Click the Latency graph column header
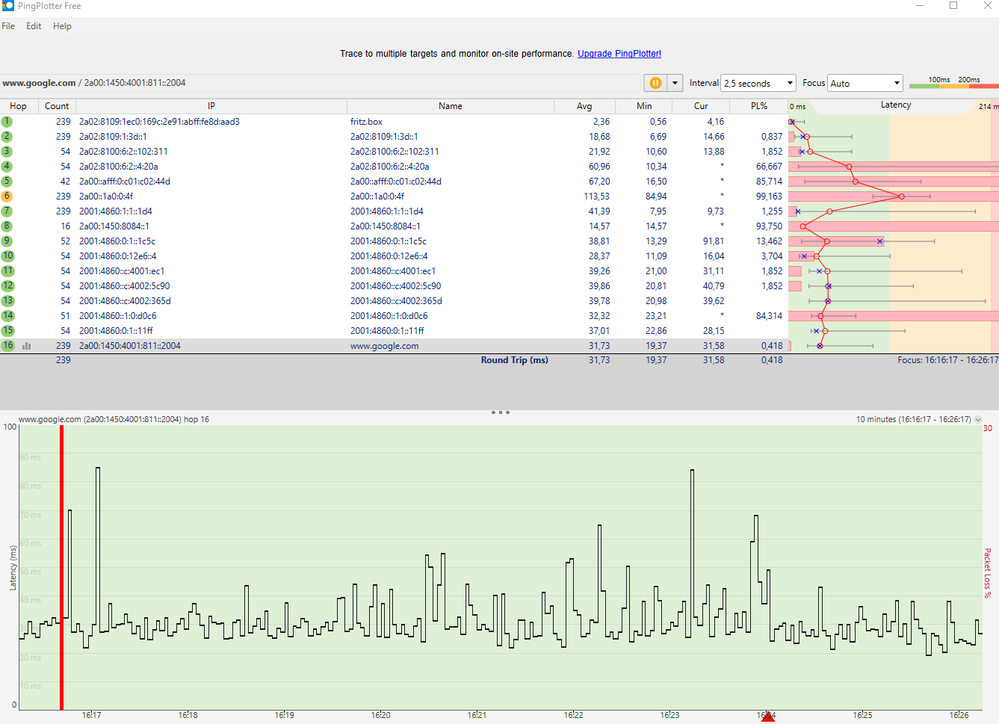The height and width of the screenshot is (724, 999). point(895,105)
